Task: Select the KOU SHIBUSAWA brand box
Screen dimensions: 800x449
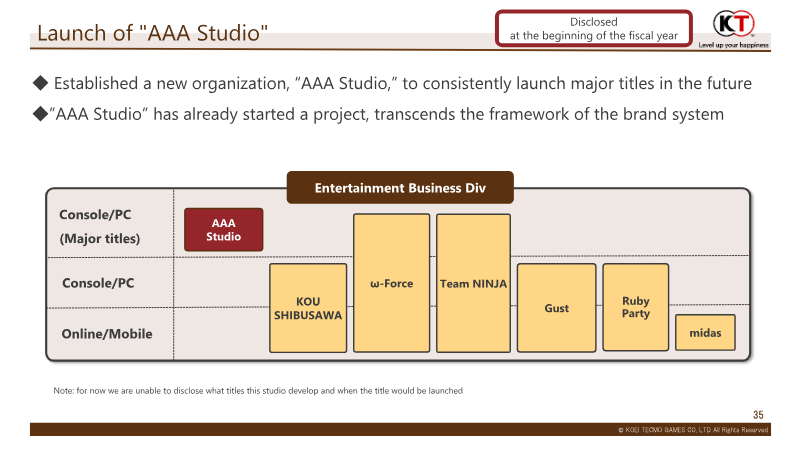Action: [x=307, y=308]
